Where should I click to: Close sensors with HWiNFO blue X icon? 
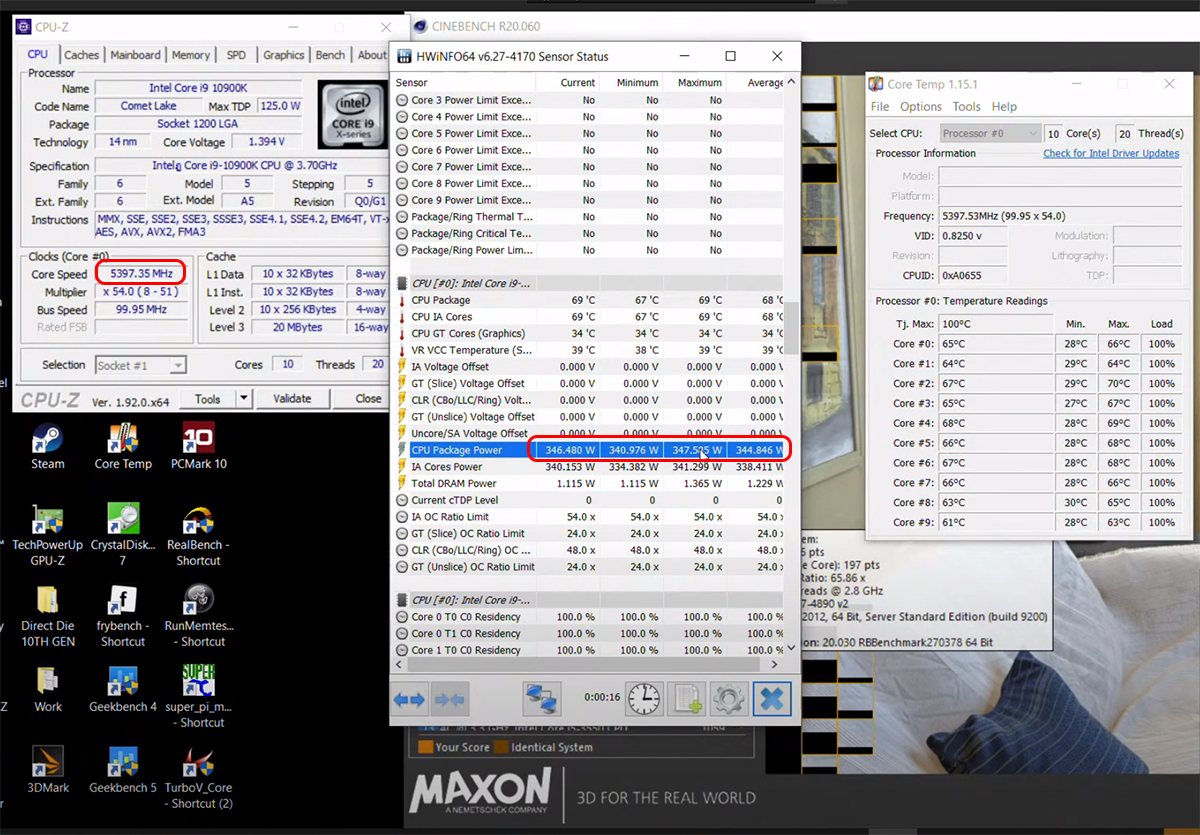(771, 699)
